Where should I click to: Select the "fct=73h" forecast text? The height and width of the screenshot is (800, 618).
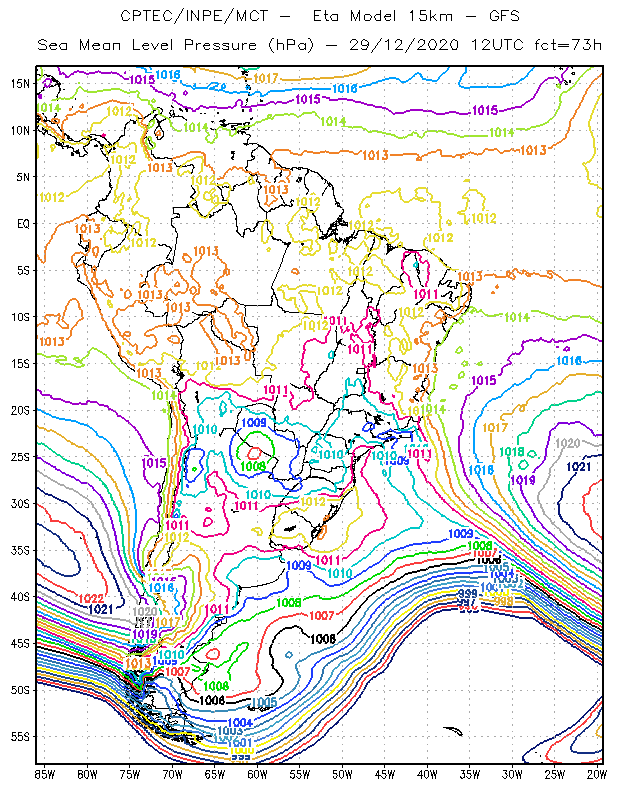pyautogui.click(x=568, y=45)
